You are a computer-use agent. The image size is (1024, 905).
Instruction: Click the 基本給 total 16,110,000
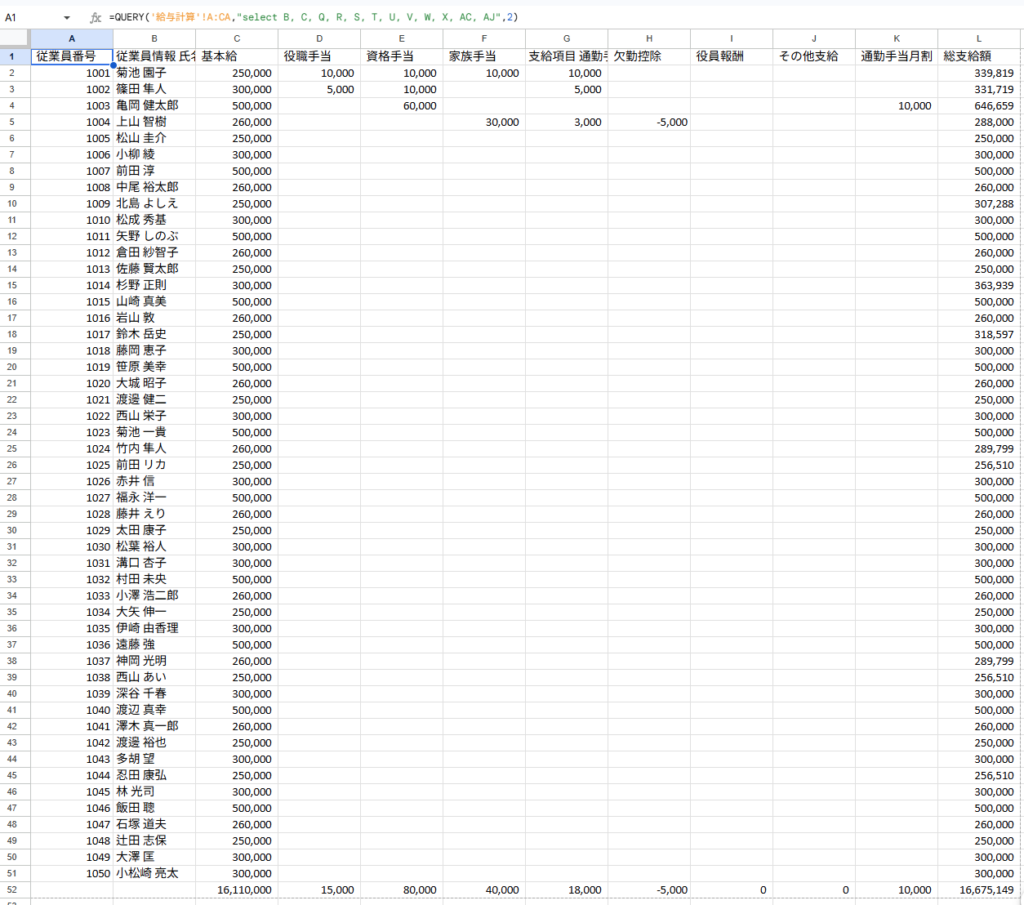point(236,889)
